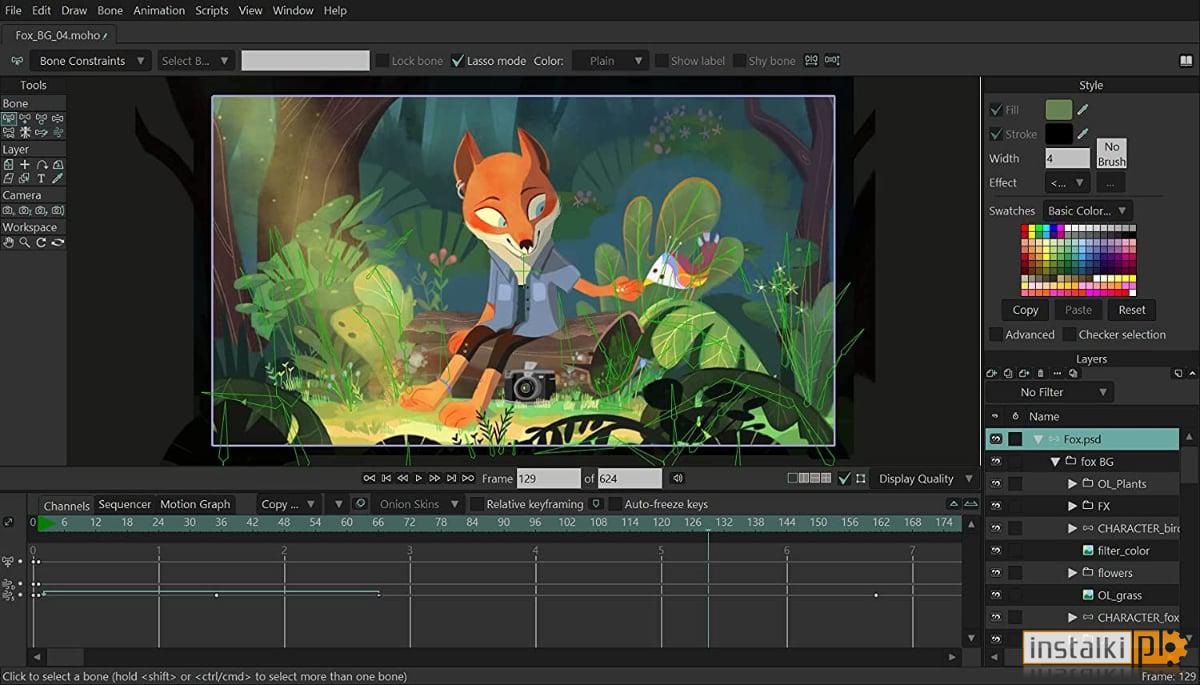Uncheck the Fill checkbox in Style panel
Screen dimensions: 1200x685
995,110
